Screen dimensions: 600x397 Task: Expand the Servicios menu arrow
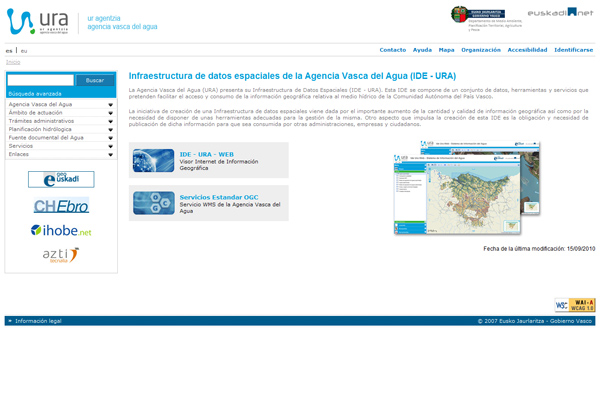[x=111, y=146]
